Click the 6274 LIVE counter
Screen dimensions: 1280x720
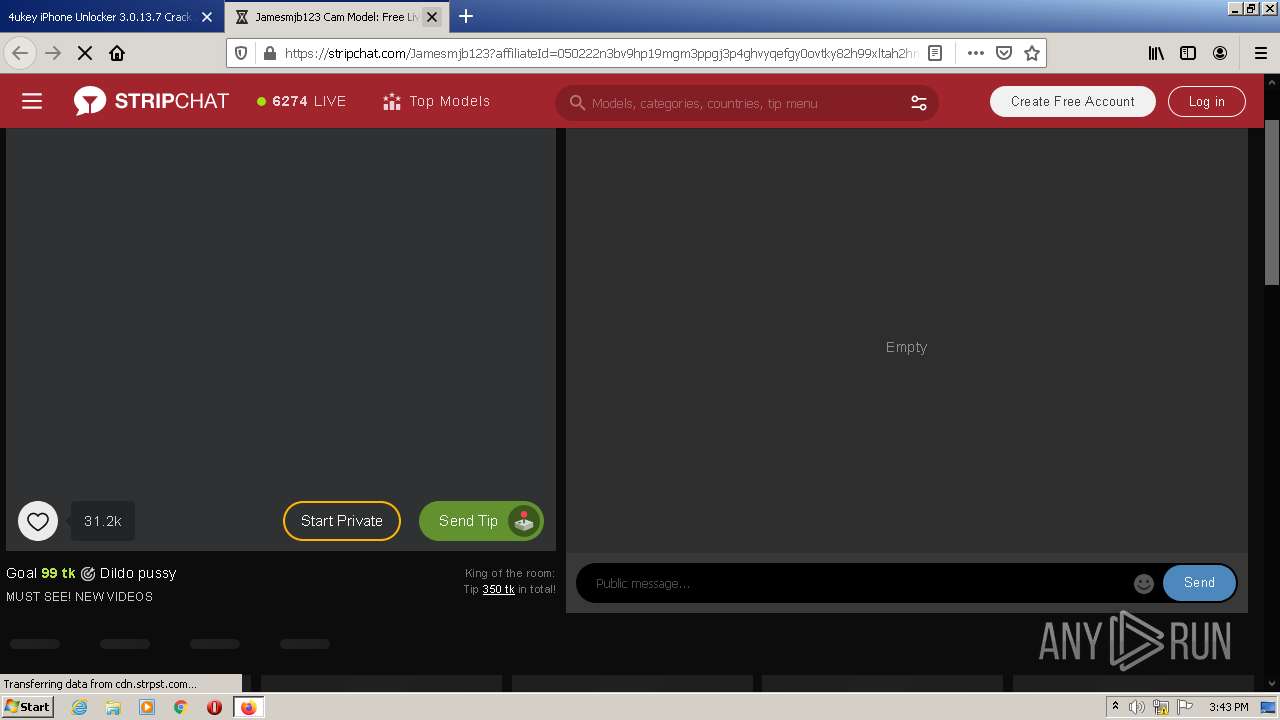pos(301,101)
